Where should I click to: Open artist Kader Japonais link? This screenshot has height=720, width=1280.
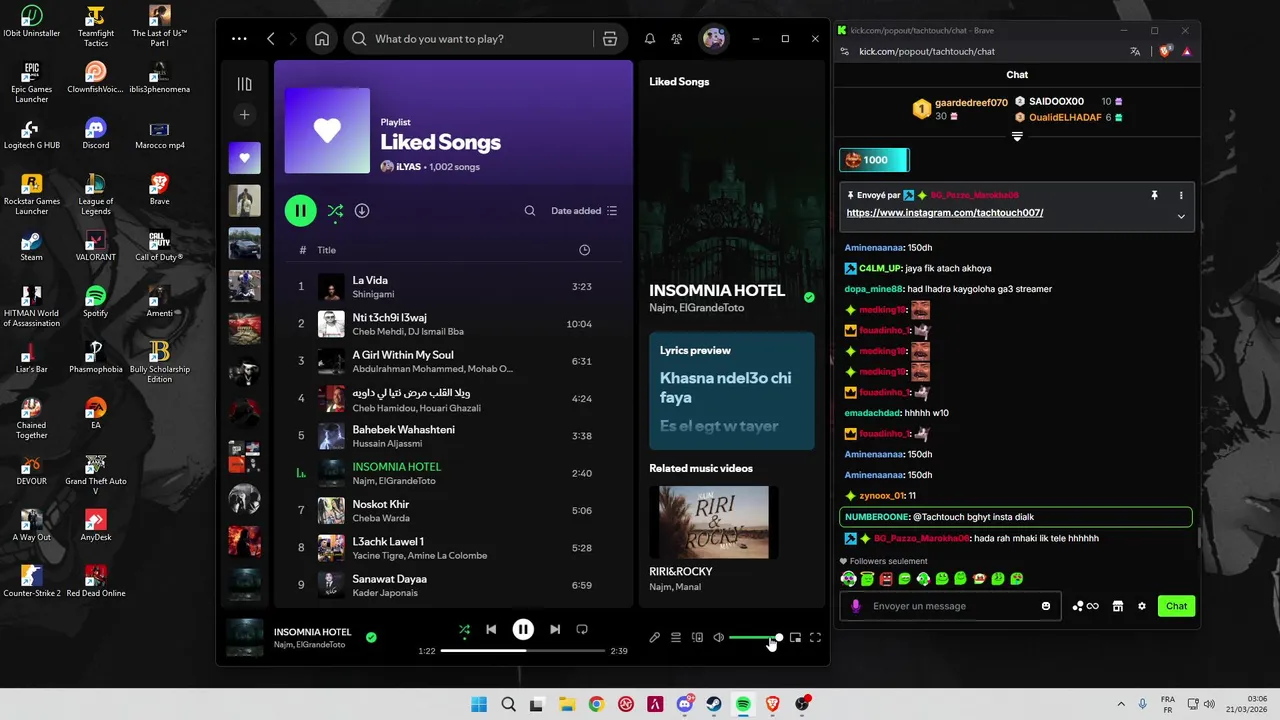[386, 593]
